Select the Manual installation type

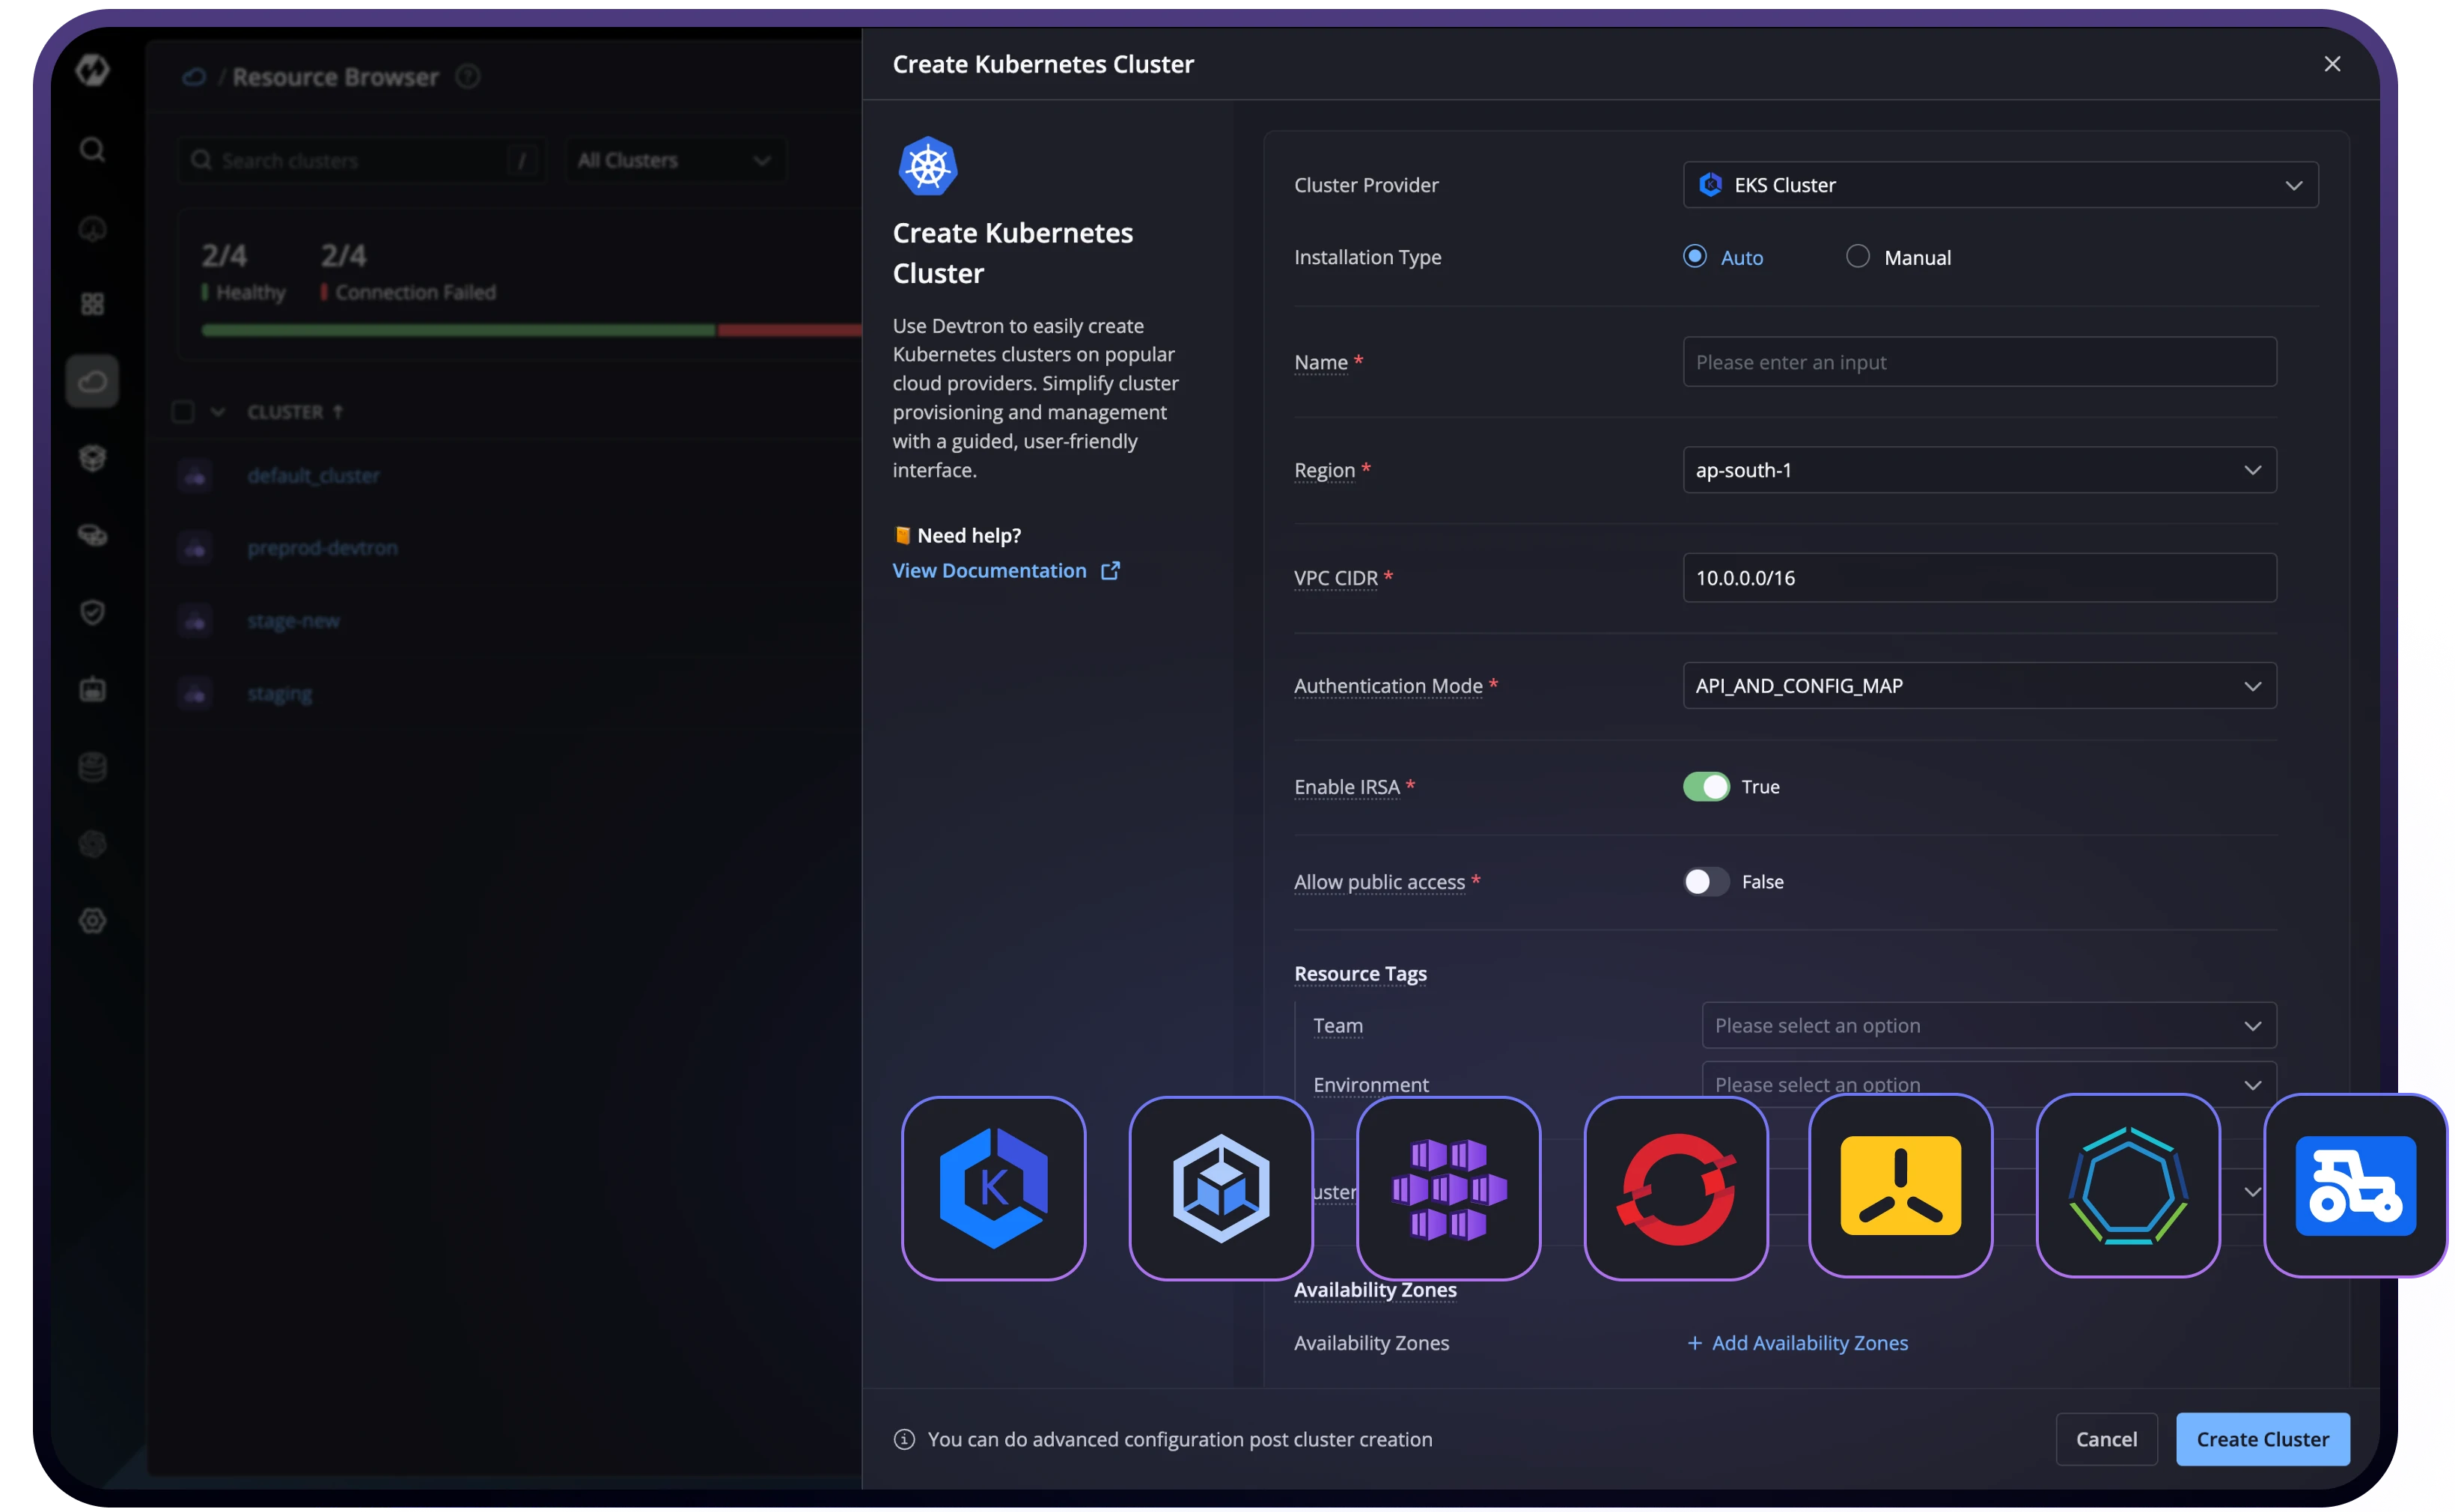click(1858, 257)
